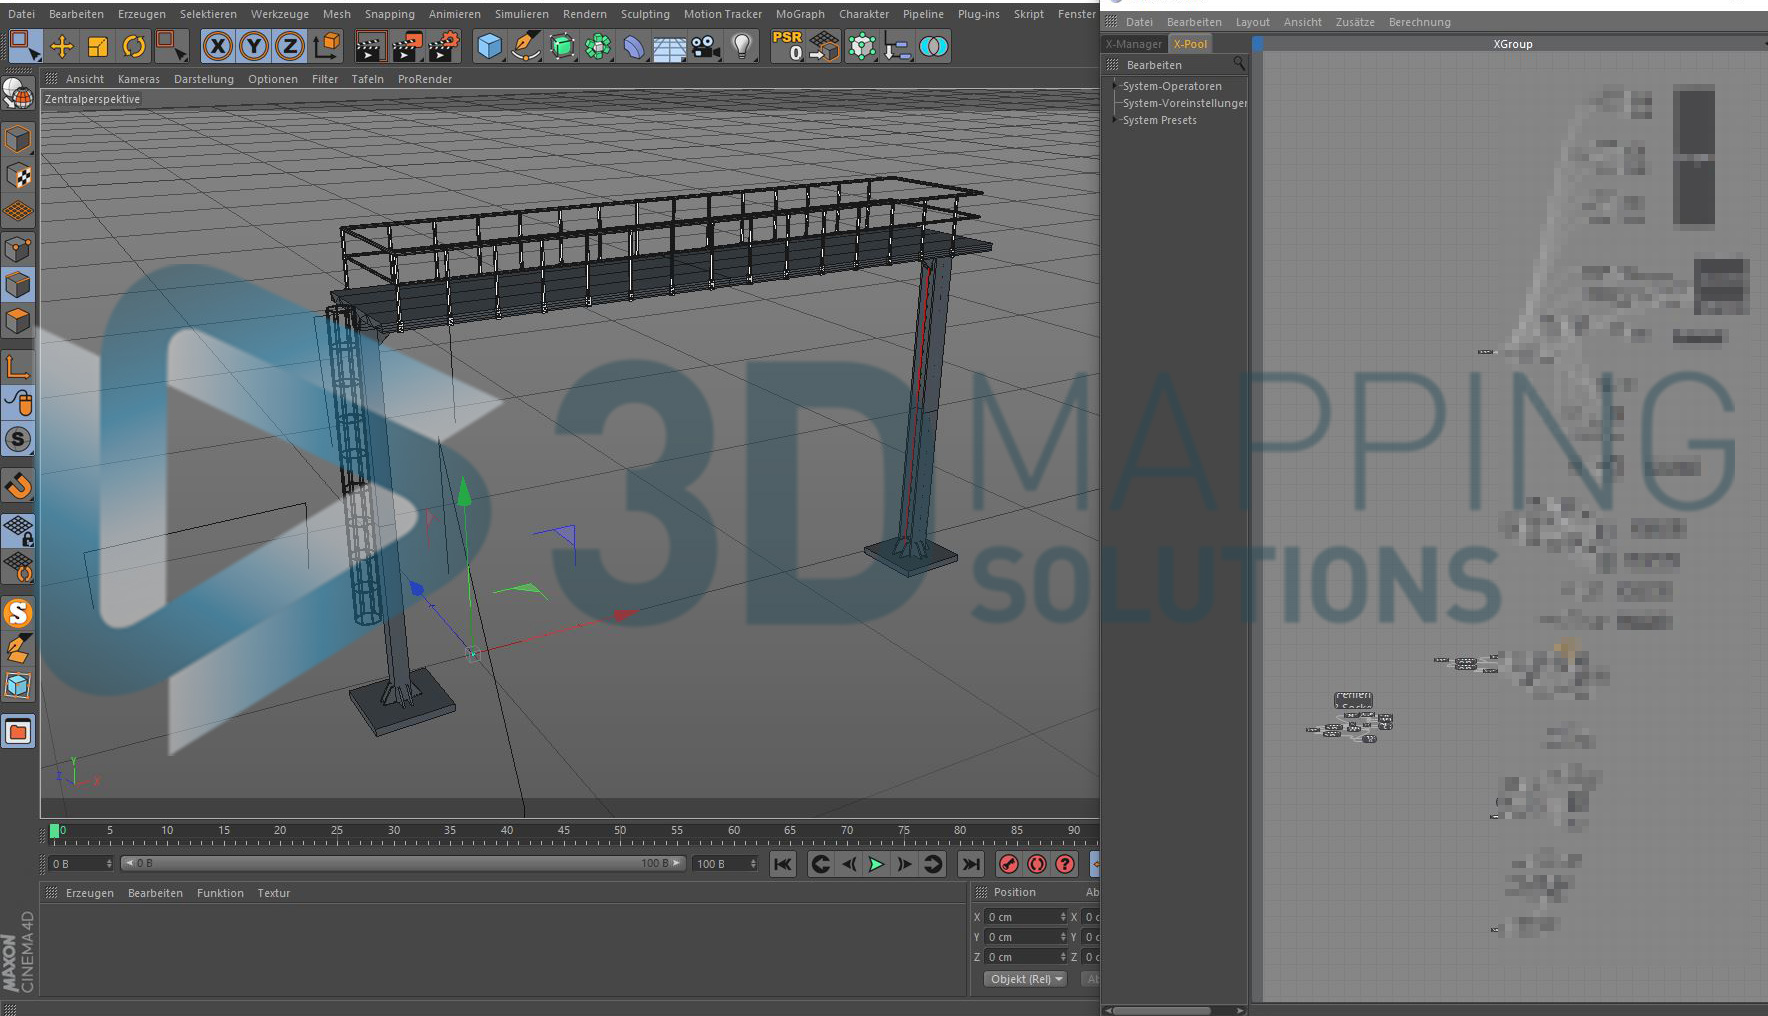Expand the System Presets tree item
The image size is (1768, 1016).
tap(1116, 120)
